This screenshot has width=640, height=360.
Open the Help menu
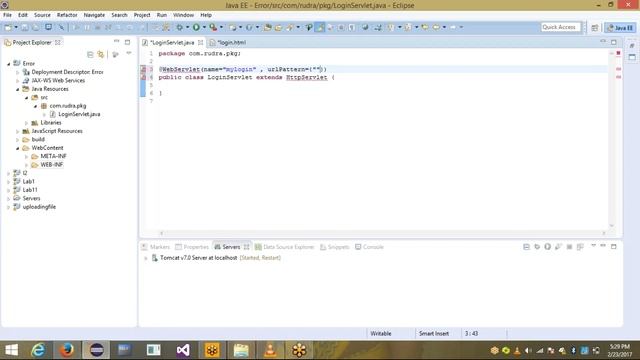206,15
